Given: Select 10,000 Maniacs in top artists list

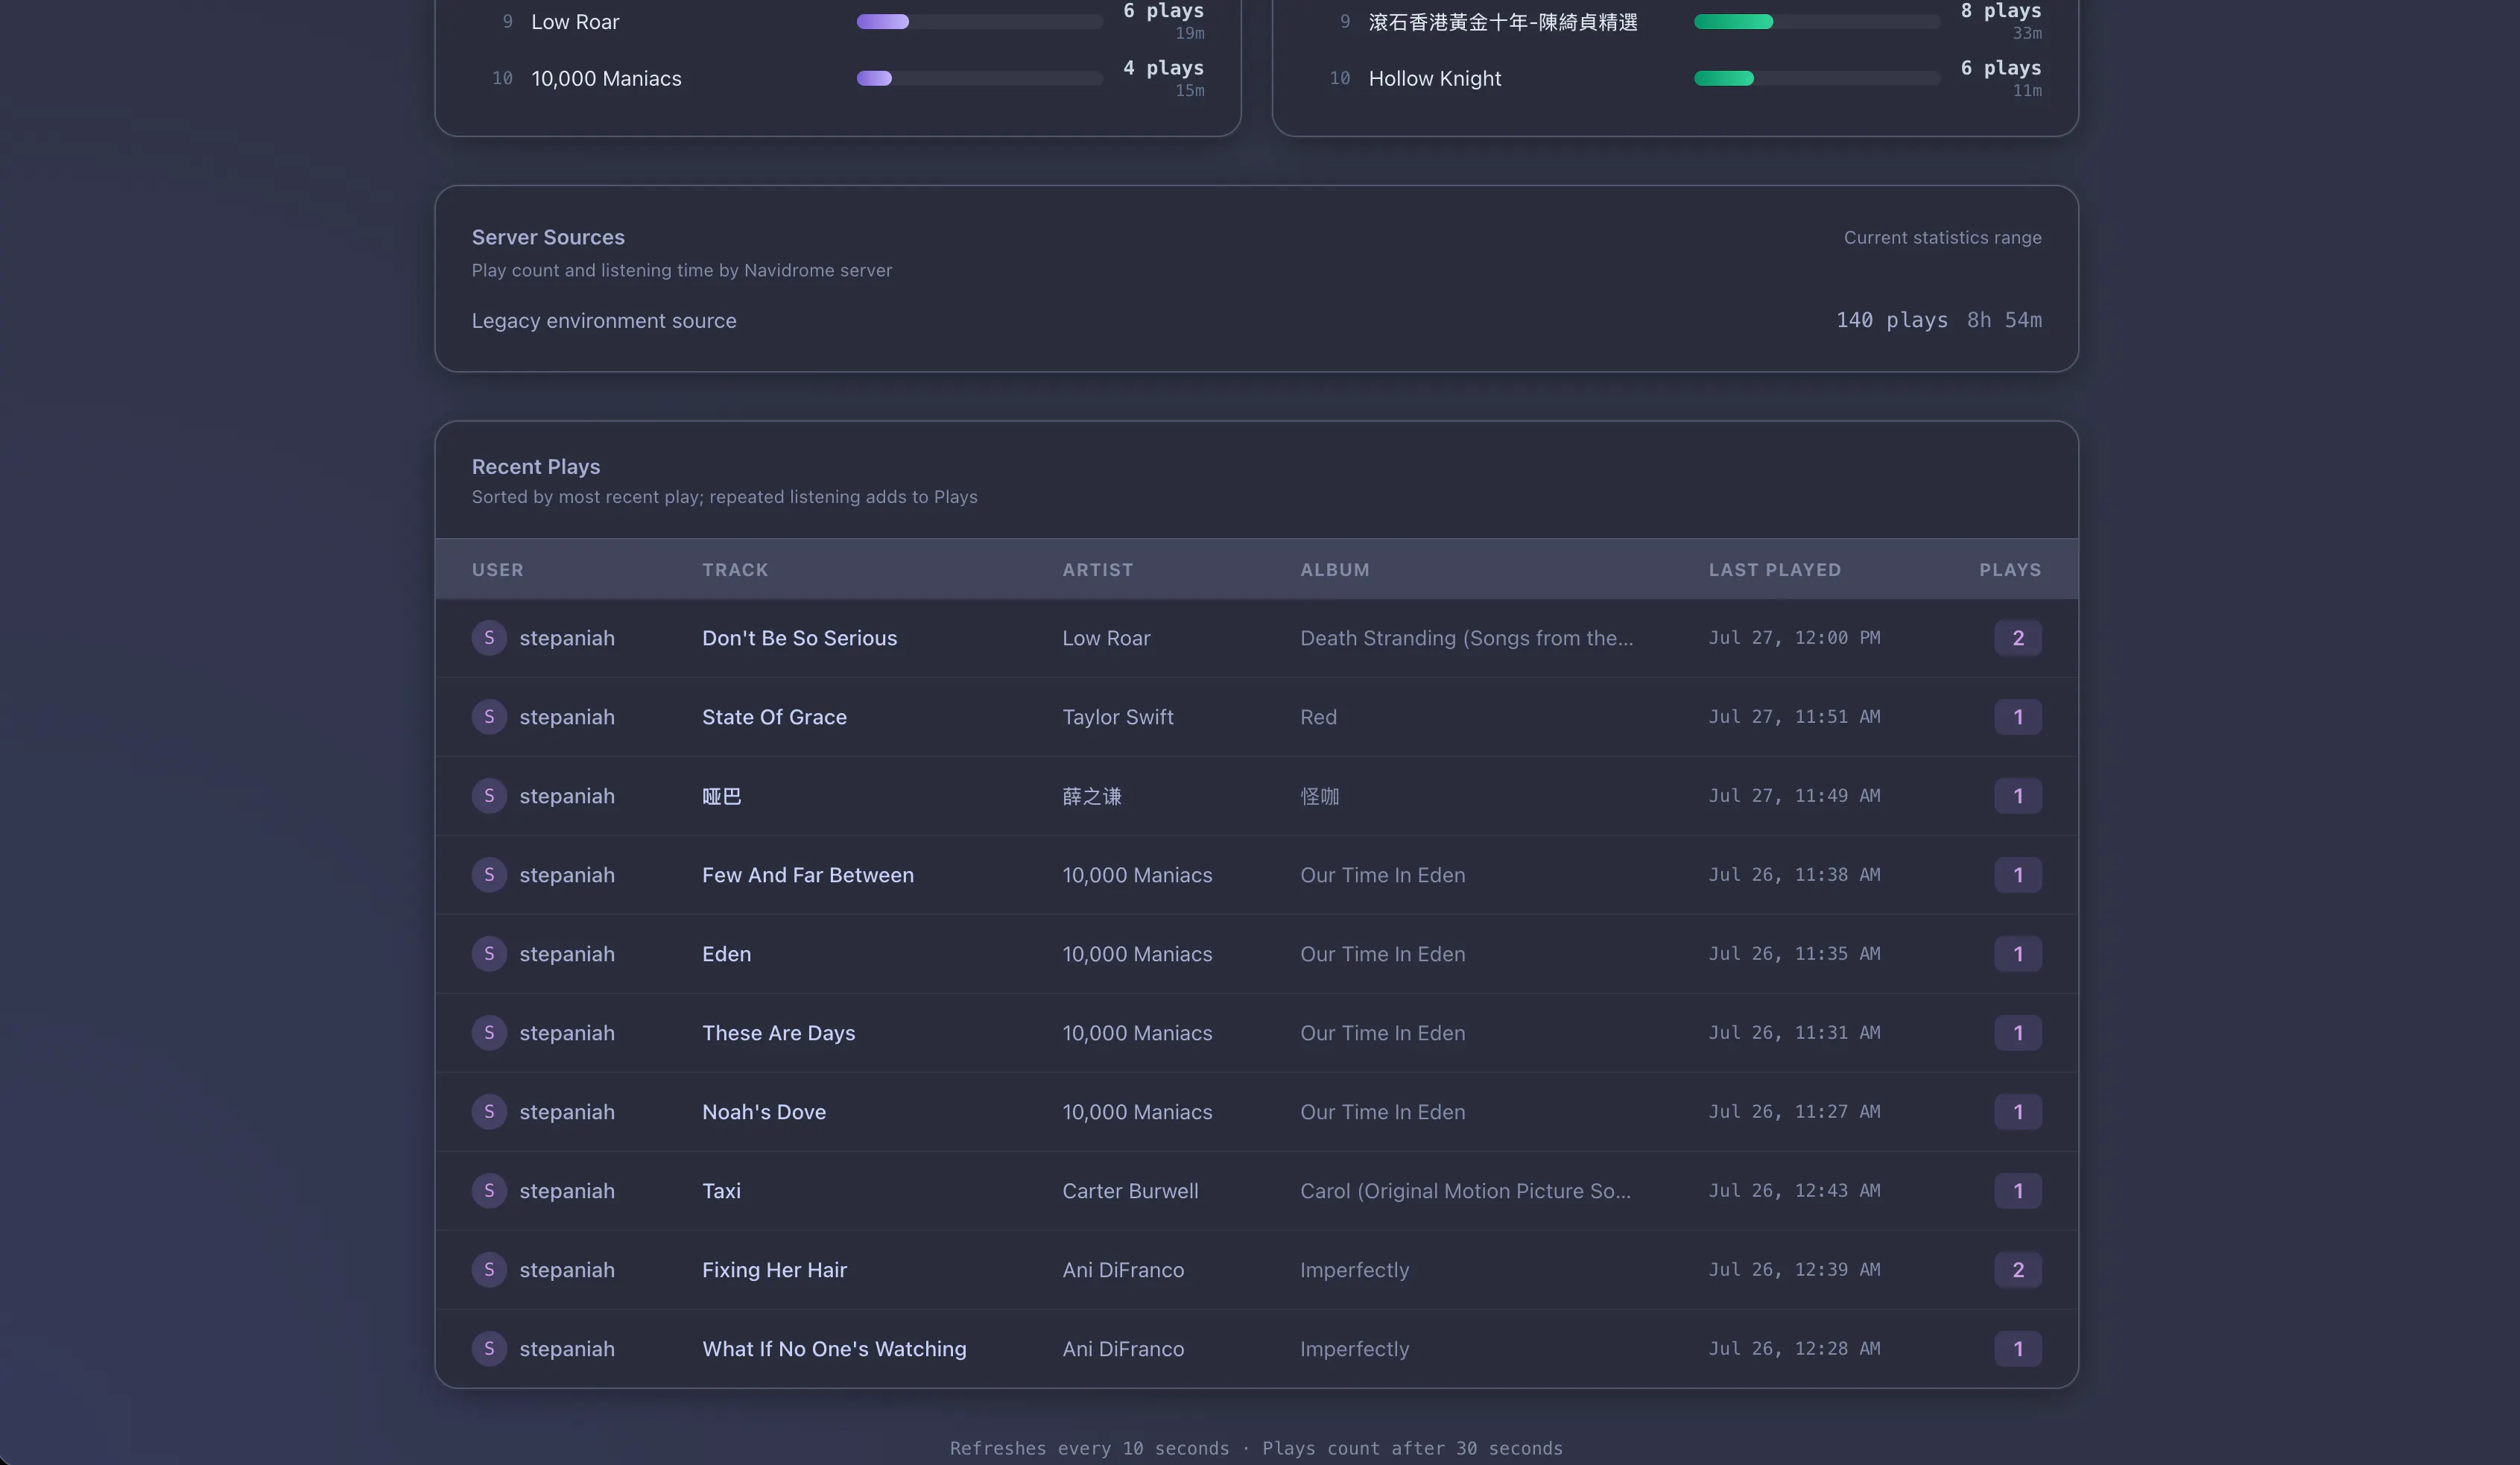Looking at the screenshot, I should click(x=606, y=79).
